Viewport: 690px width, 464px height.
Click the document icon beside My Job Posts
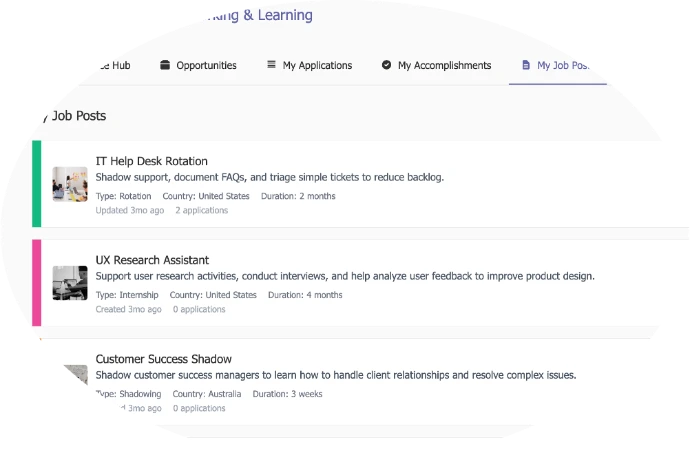coord(526,66)
